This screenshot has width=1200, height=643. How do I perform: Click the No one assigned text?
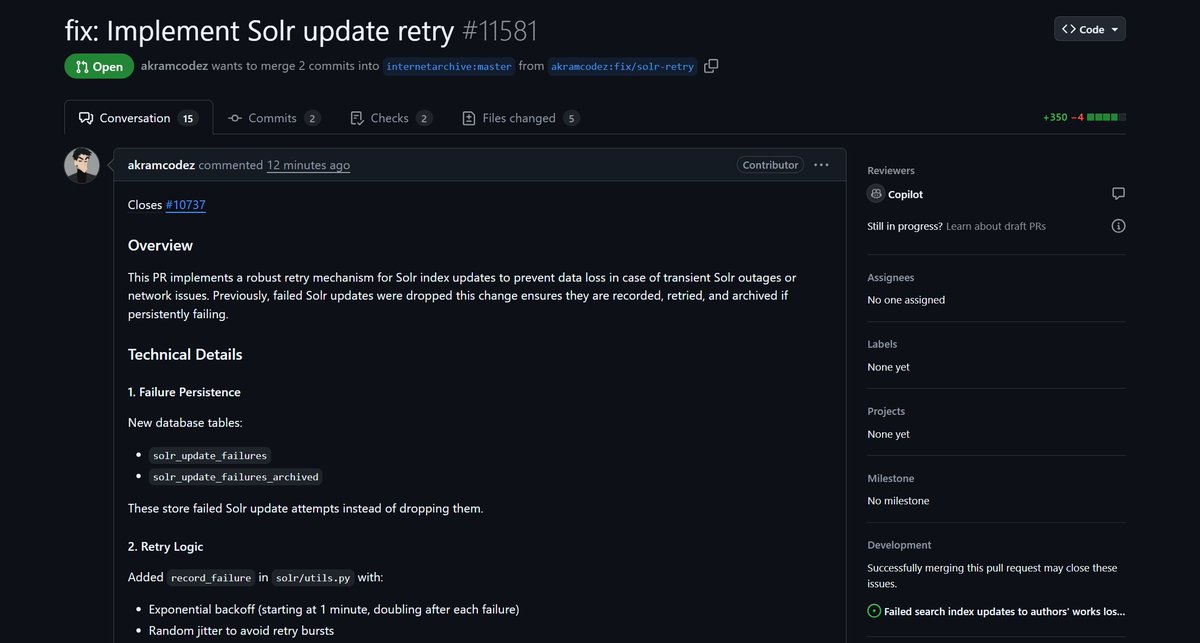coord(906,300)
